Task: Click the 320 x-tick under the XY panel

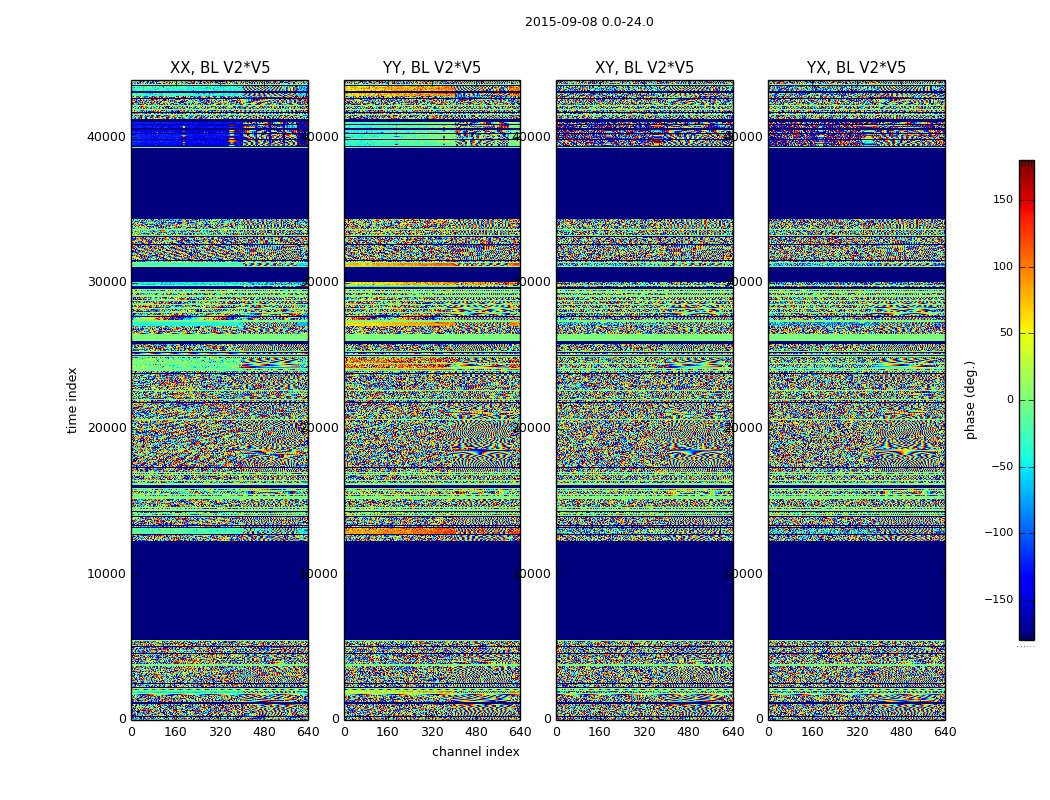Action: click(x=644, y=732)
